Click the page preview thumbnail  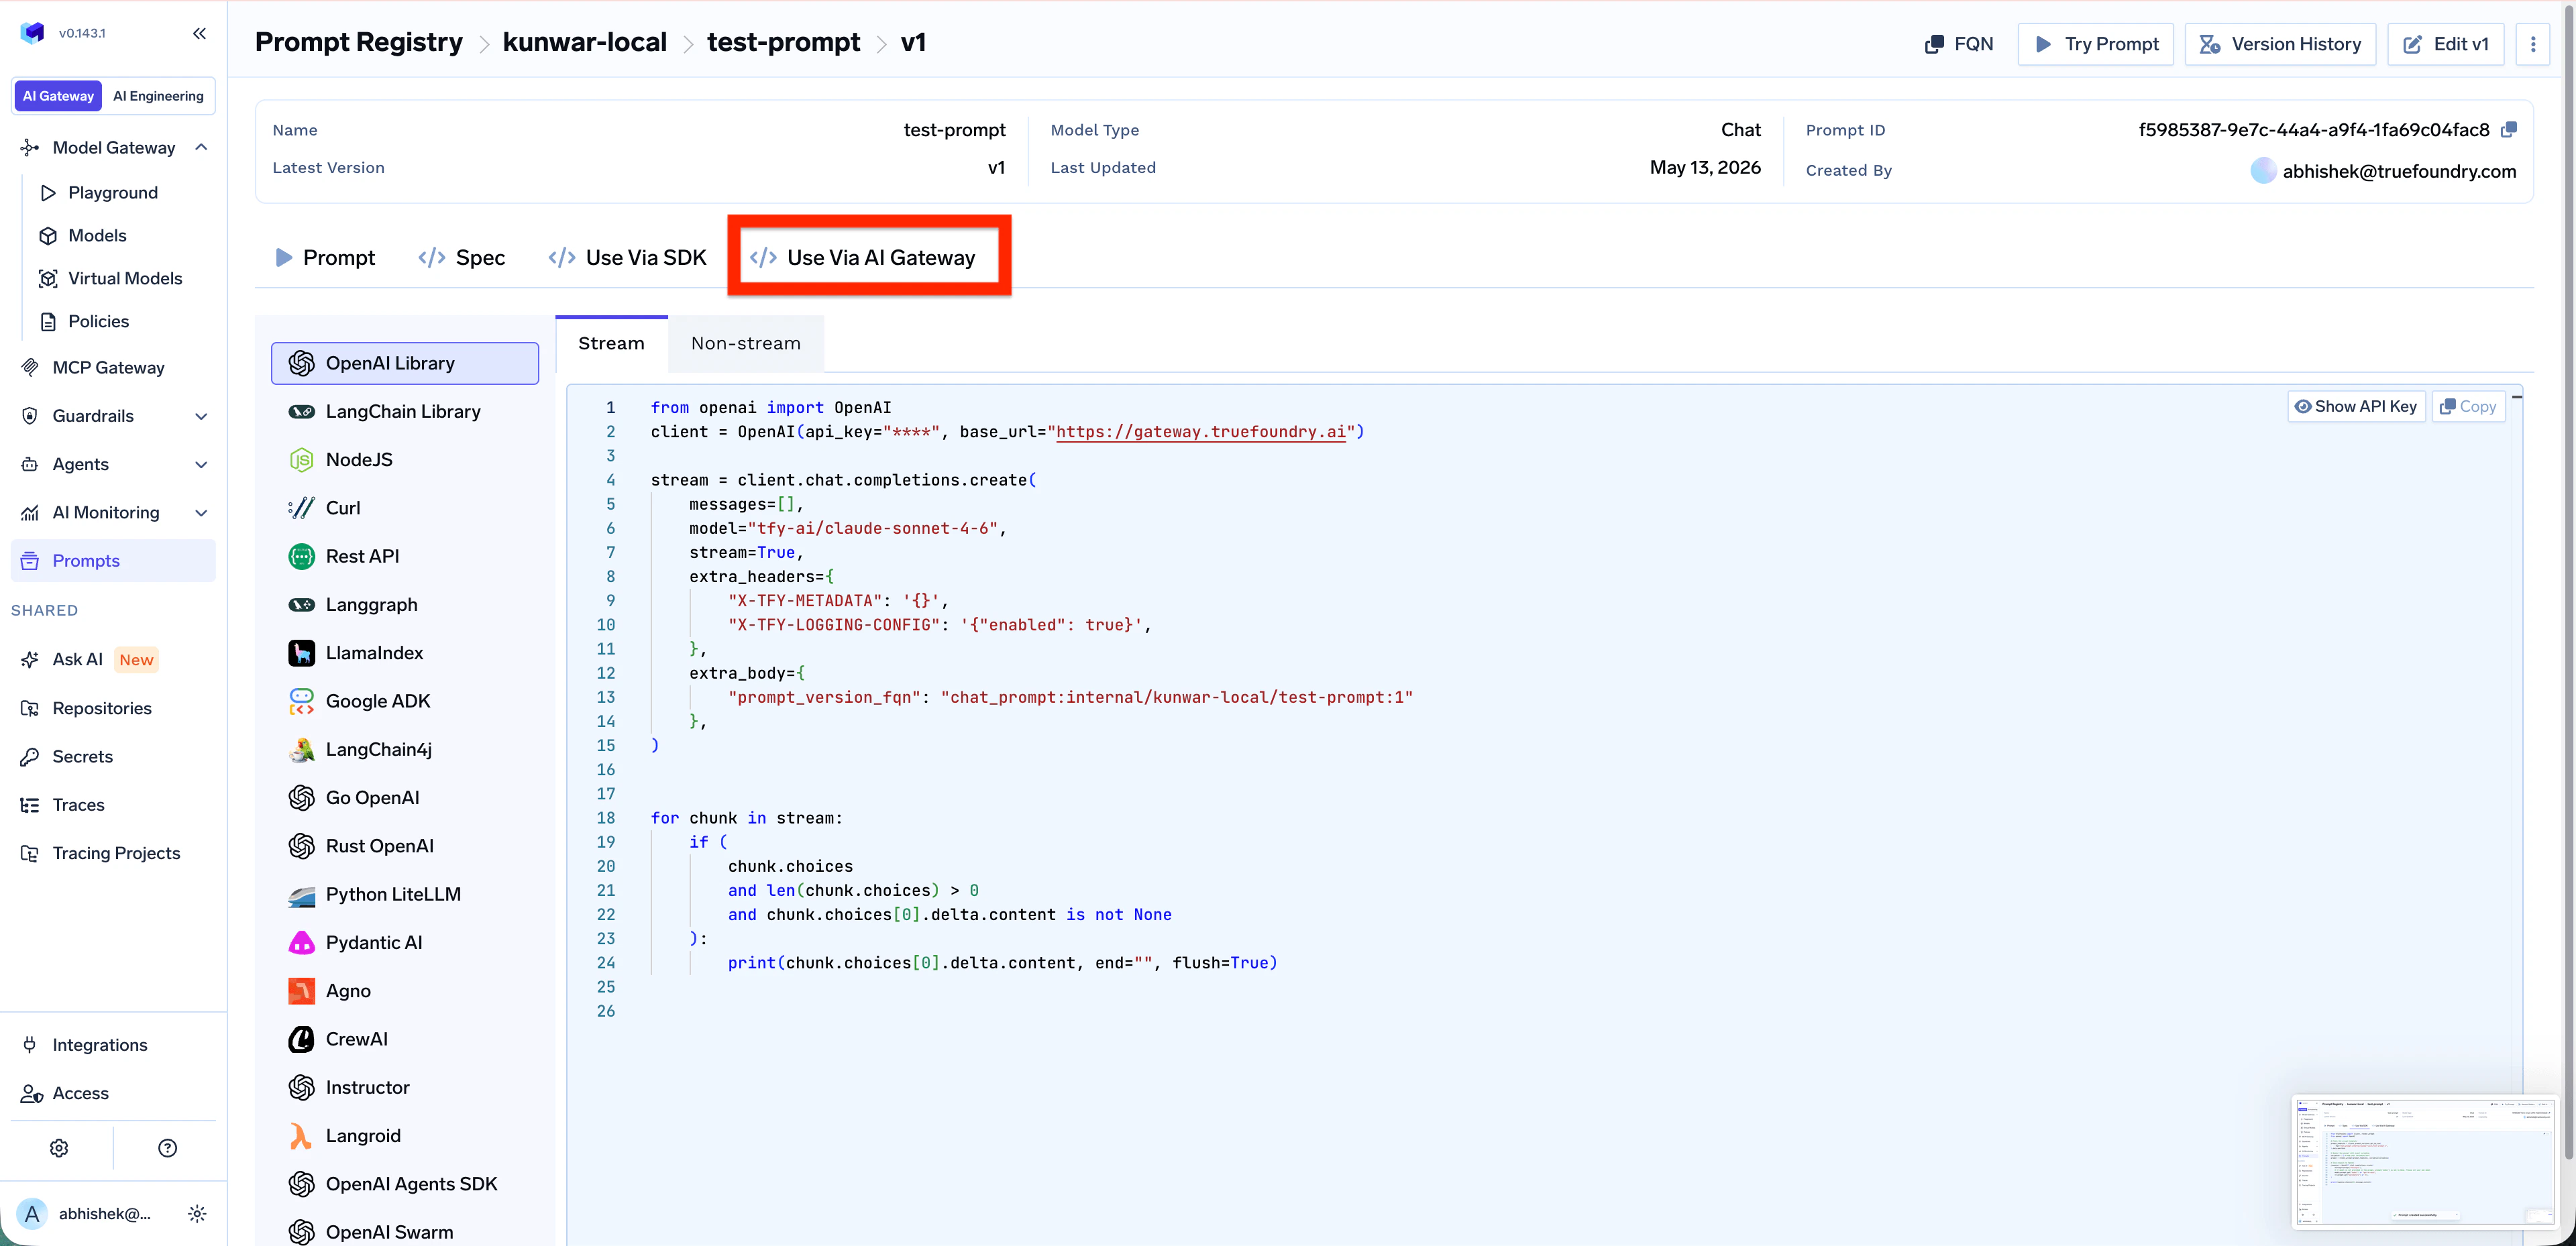pos(2425,1161)
